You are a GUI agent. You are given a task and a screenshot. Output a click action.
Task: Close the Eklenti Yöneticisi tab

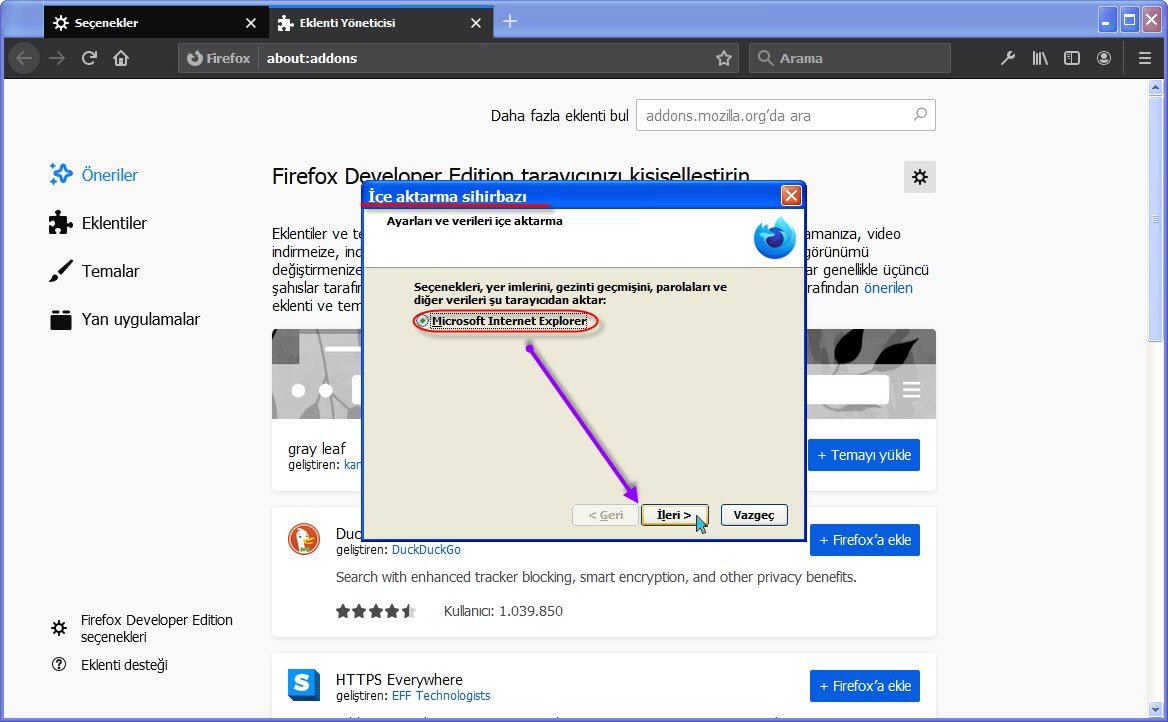click(x=476, y=23)
